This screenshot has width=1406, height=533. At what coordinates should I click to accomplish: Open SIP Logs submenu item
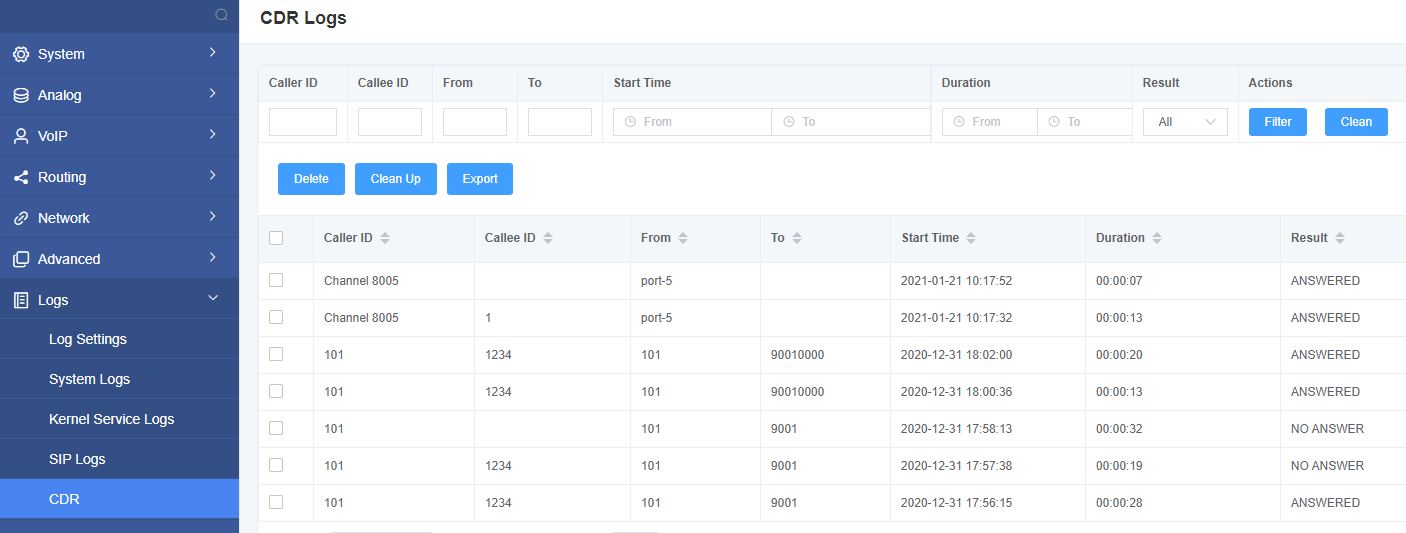[x=119, y=459]
